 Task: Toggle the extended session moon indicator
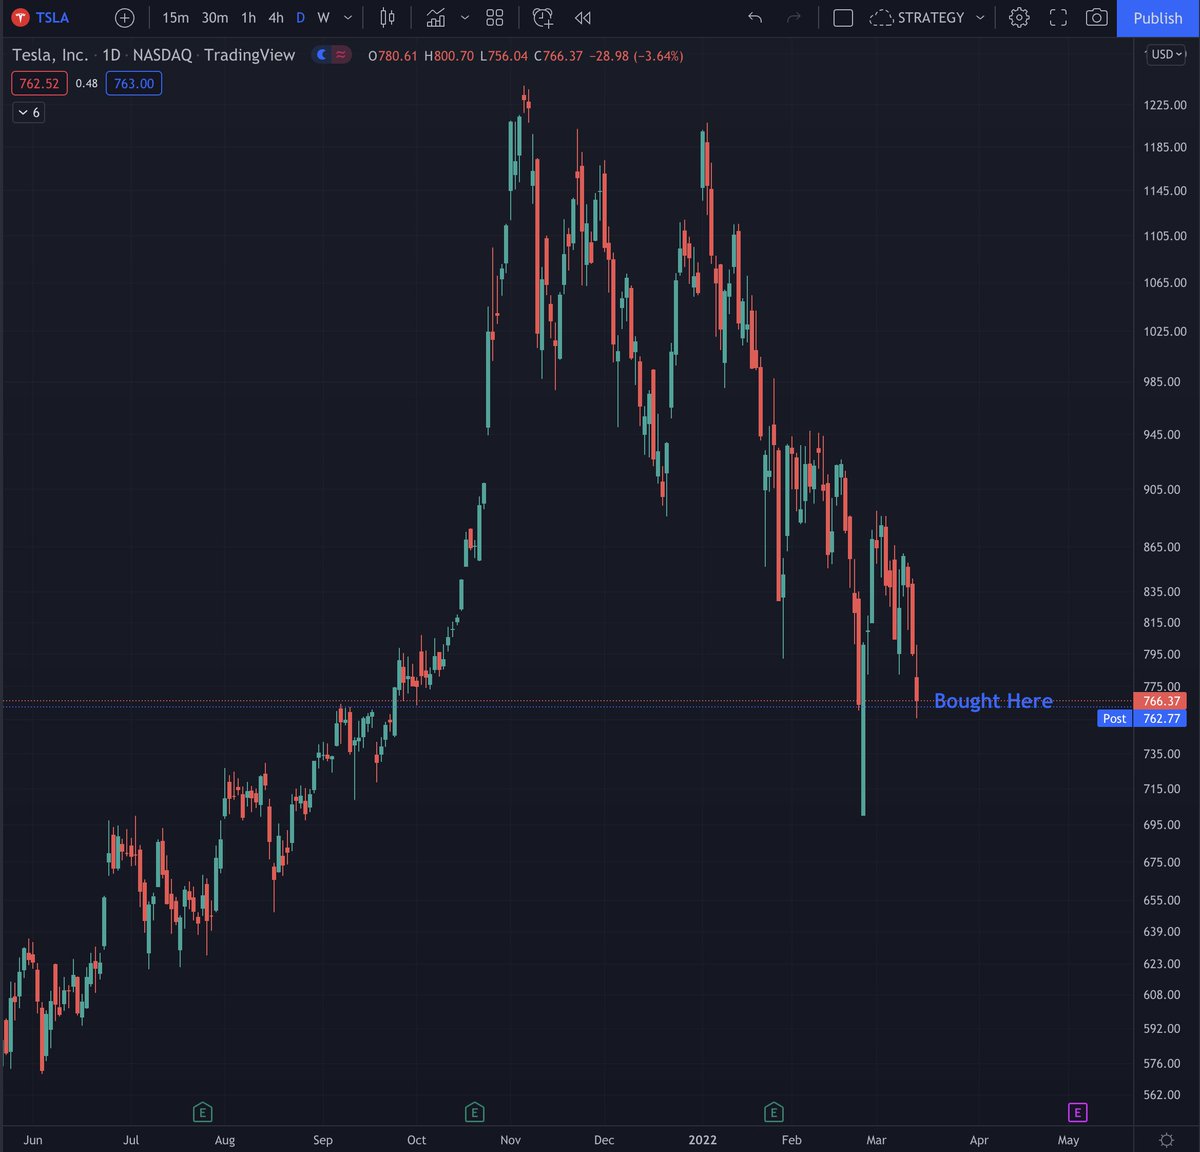[321, 55]
